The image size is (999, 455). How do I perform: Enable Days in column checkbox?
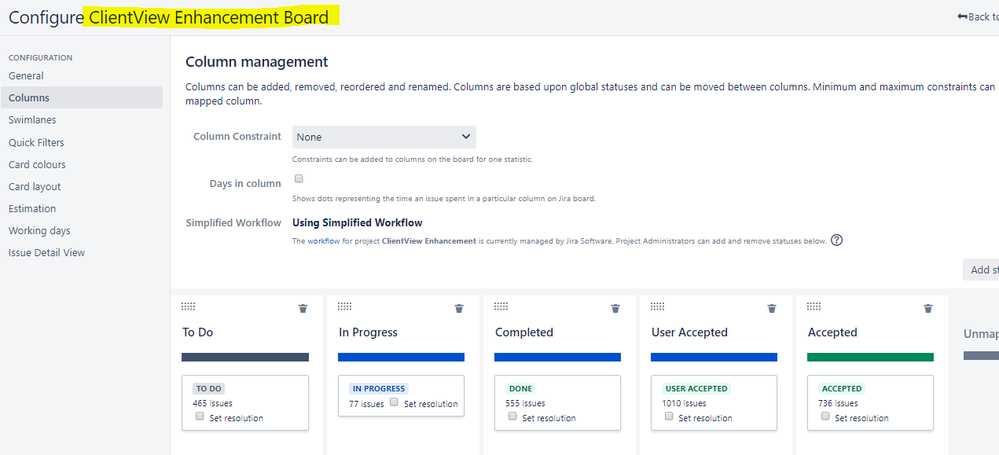[x=299, y=179]
